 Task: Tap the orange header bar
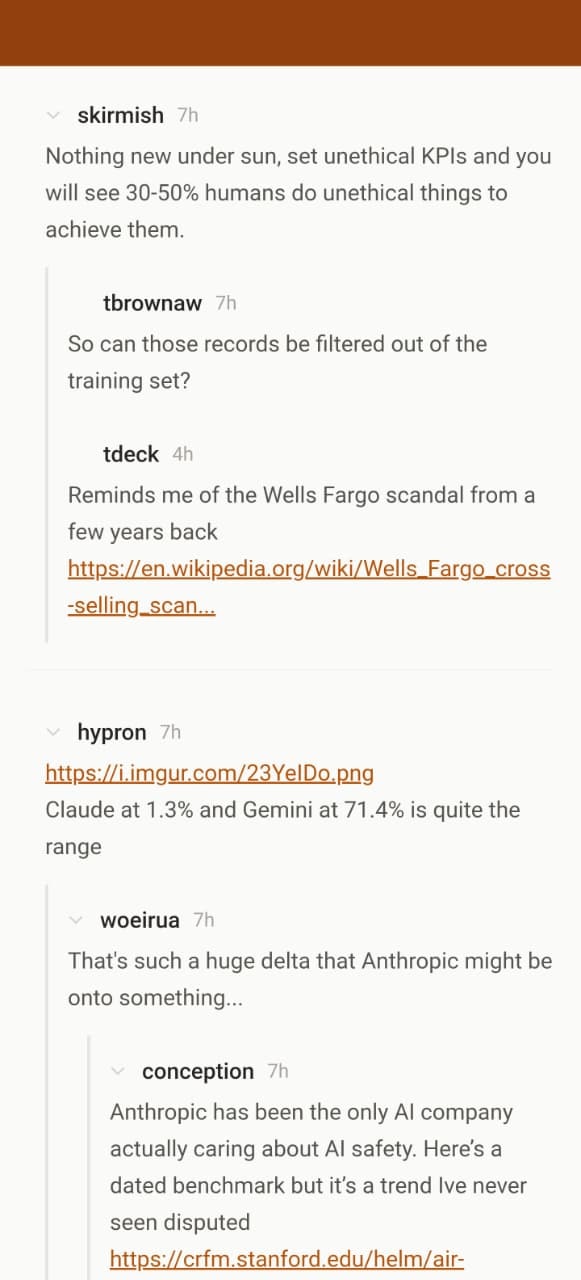tap(290, 33)
